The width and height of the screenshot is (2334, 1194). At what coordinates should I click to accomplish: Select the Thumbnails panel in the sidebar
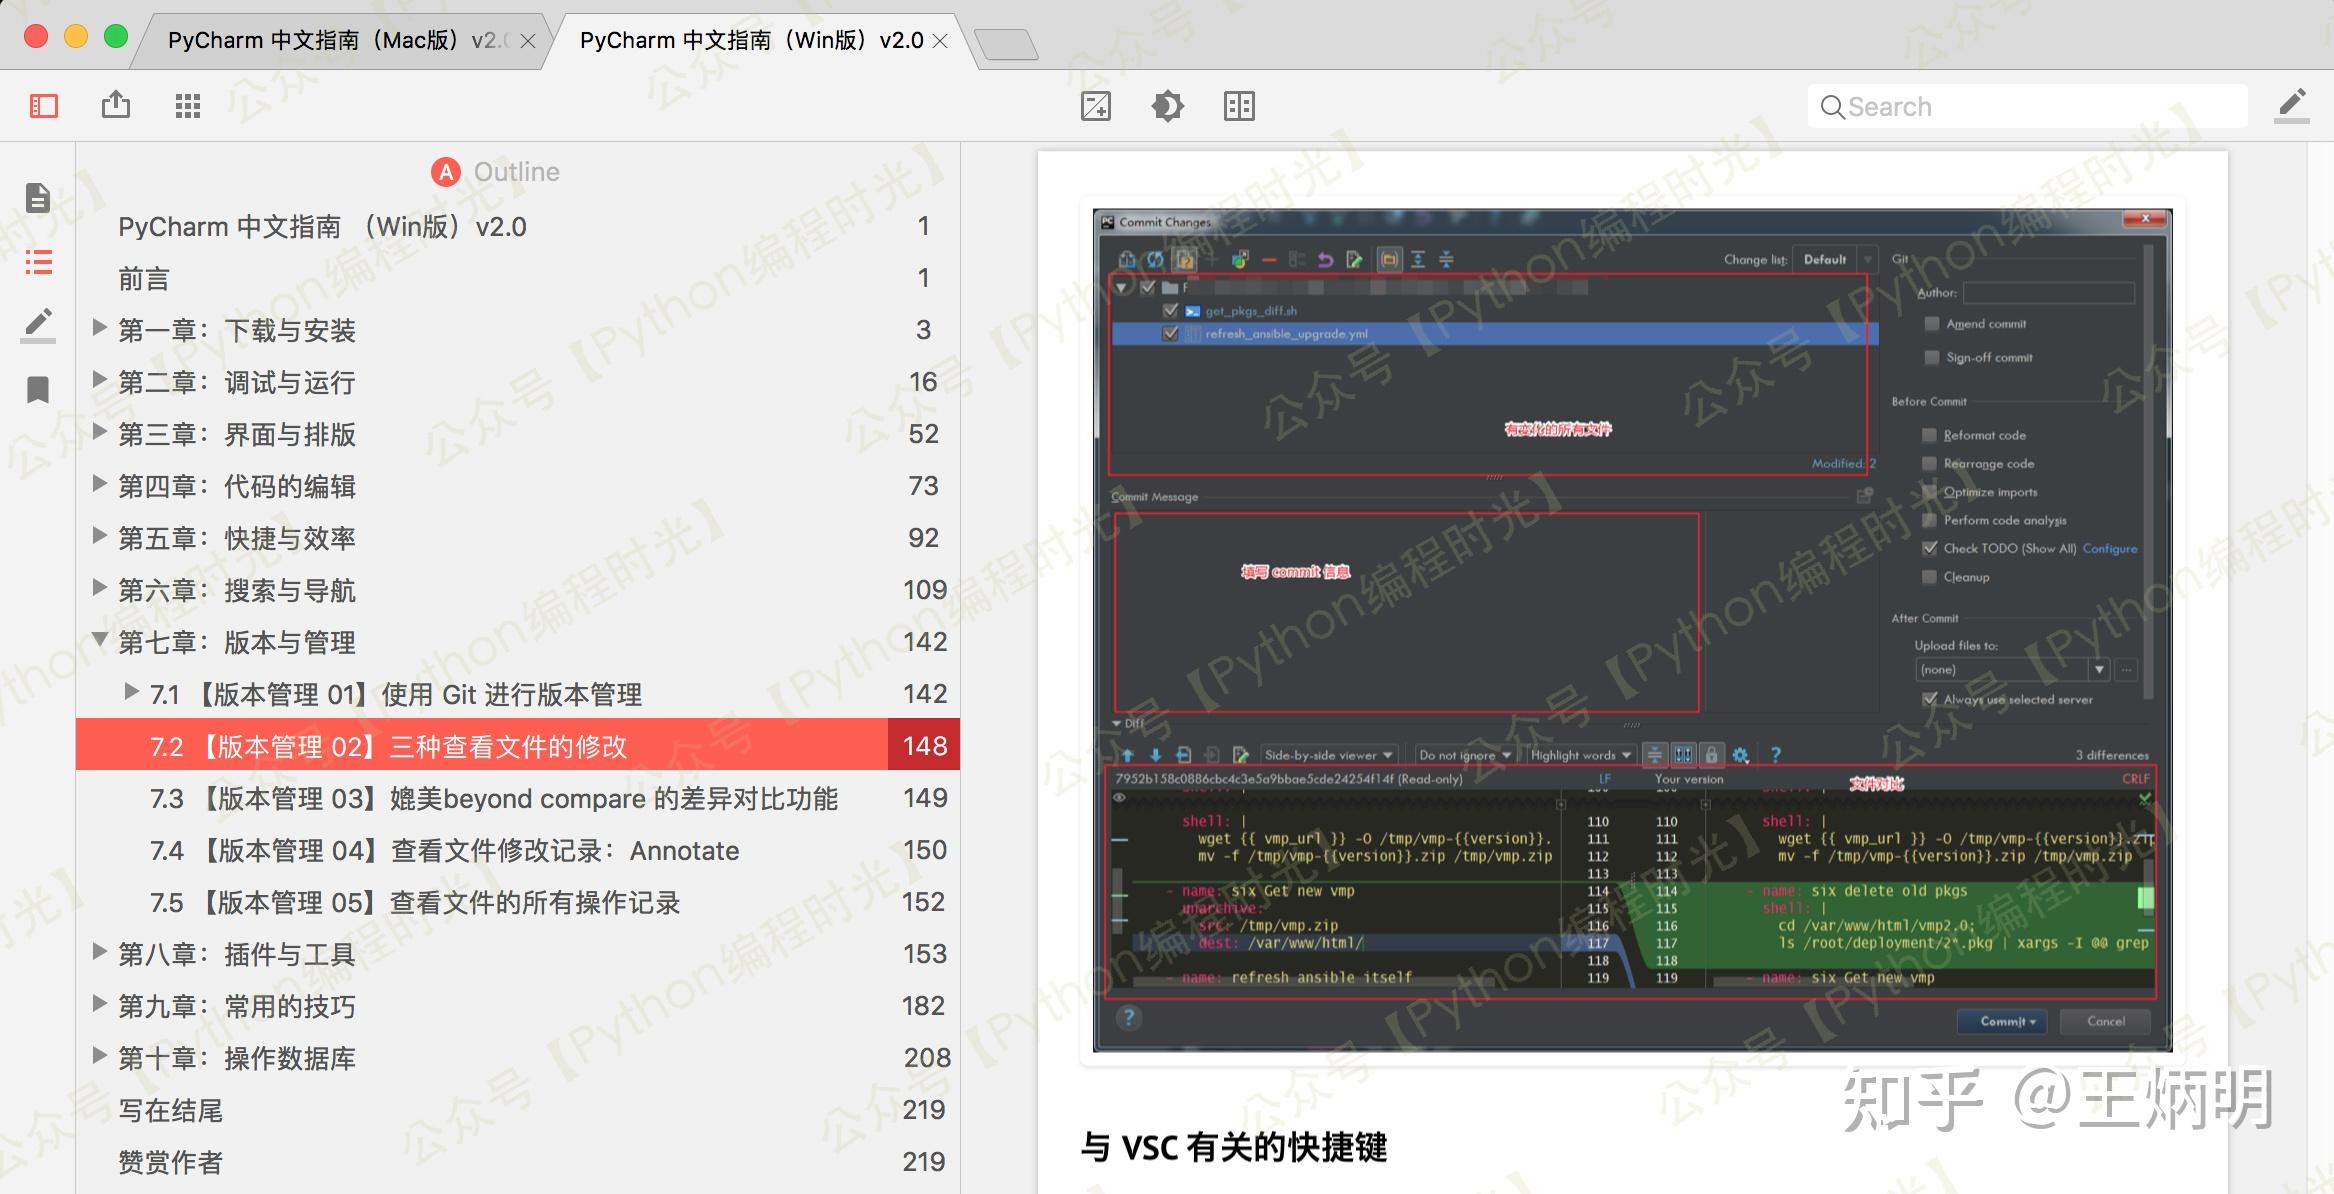click(x=37, y=198)
